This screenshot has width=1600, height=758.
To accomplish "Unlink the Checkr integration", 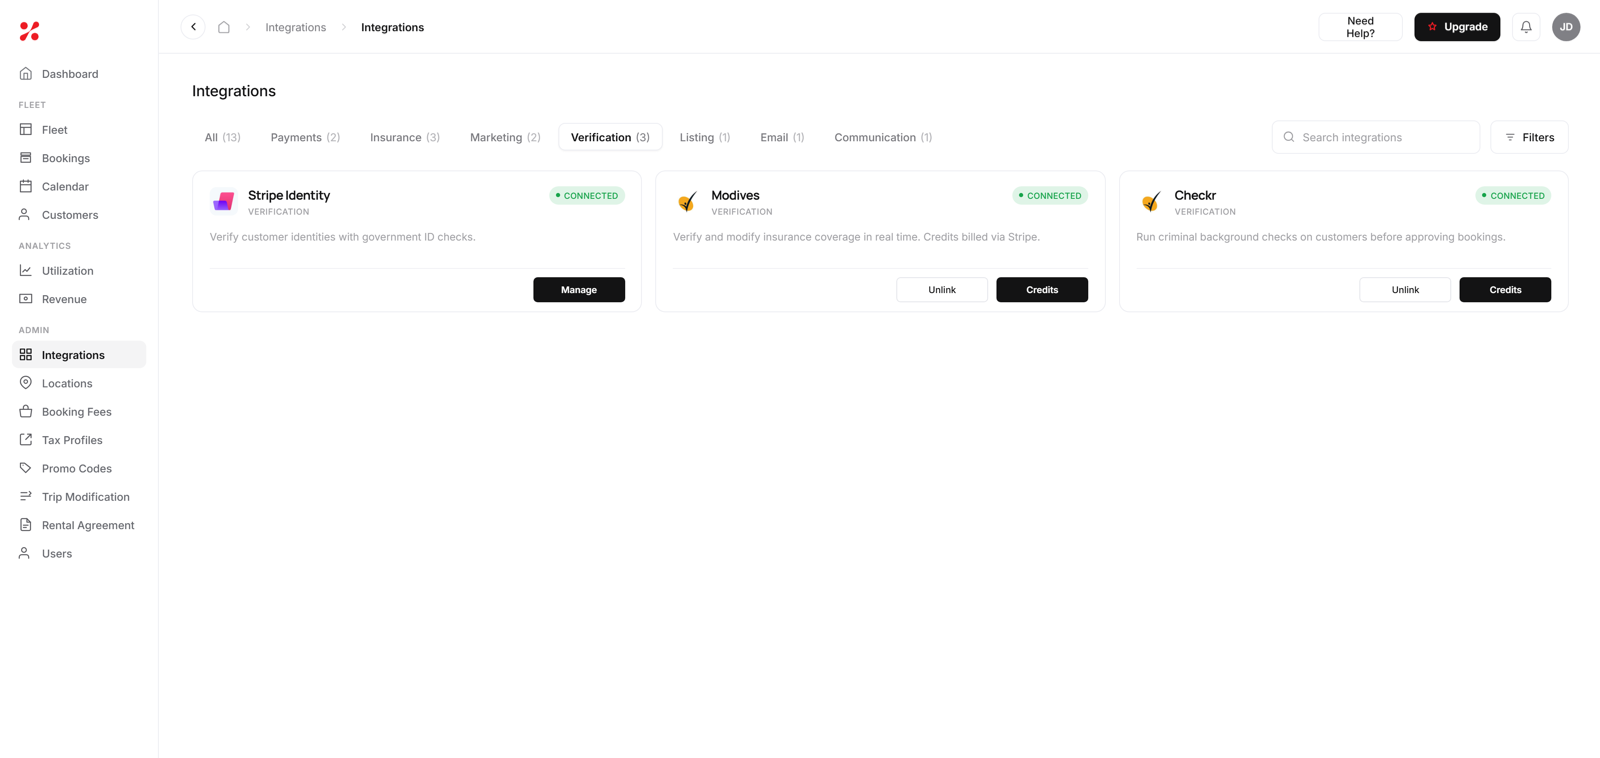I will pos(1405,290).
